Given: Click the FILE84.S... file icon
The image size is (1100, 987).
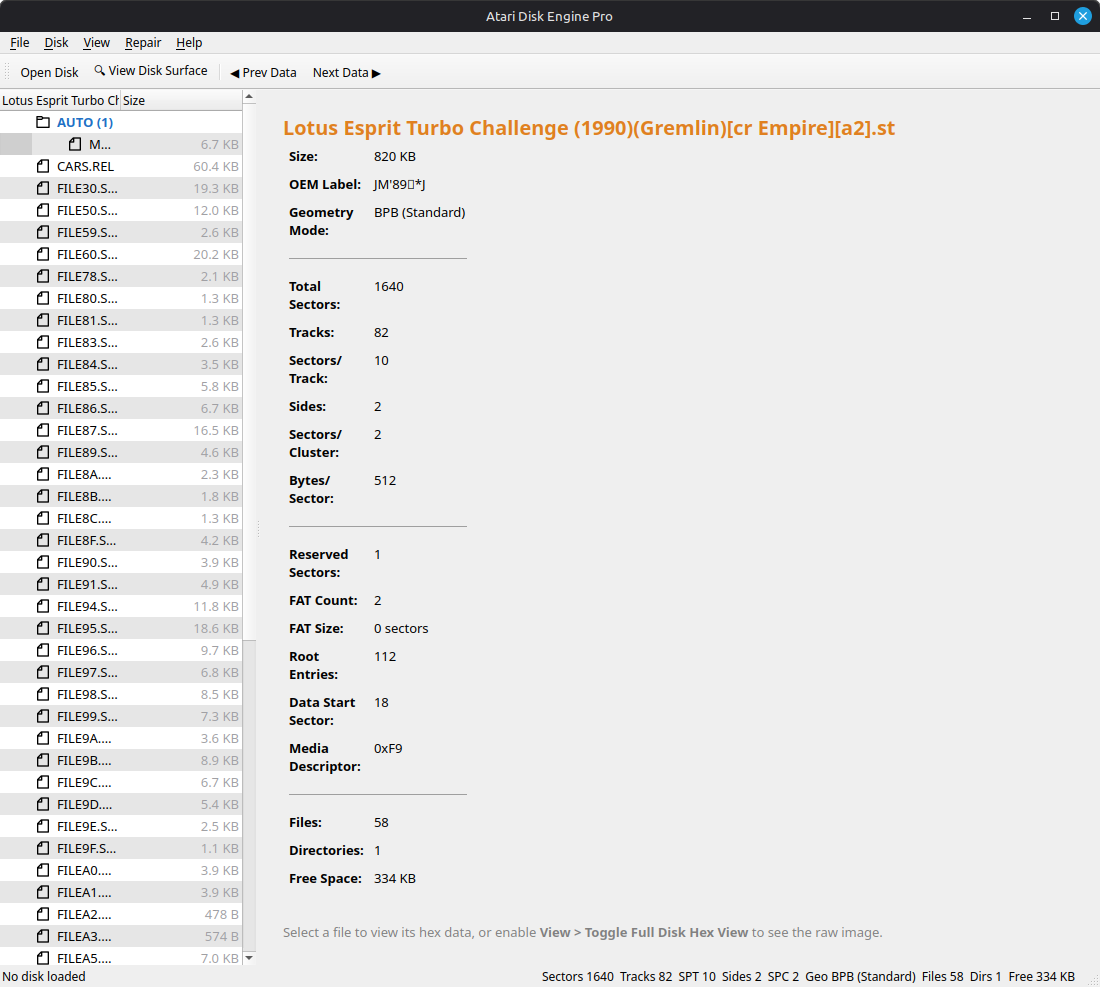Looking at the screenshot, I should 43,364.
